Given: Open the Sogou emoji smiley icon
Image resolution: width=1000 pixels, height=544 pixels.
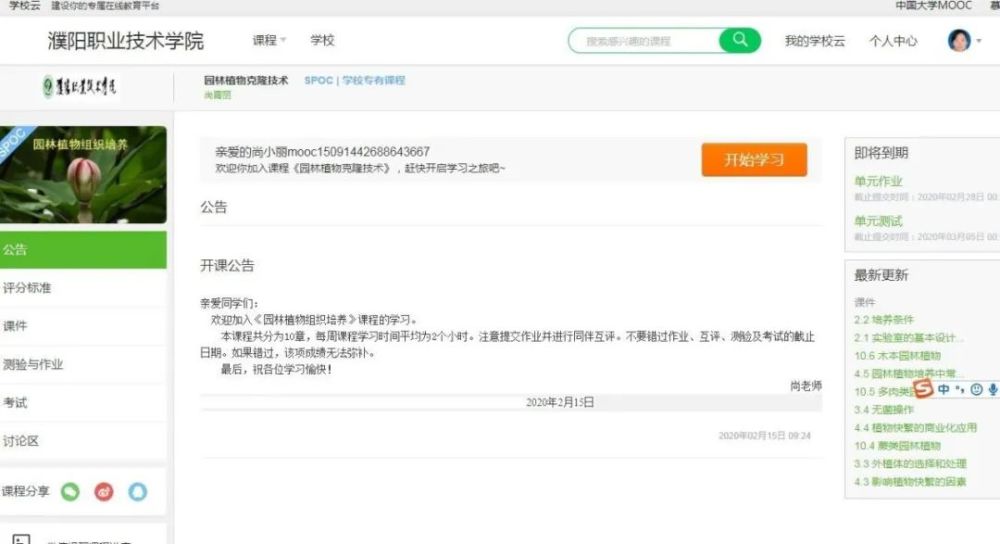Looking at the screenshot, I should pos(976,389).
